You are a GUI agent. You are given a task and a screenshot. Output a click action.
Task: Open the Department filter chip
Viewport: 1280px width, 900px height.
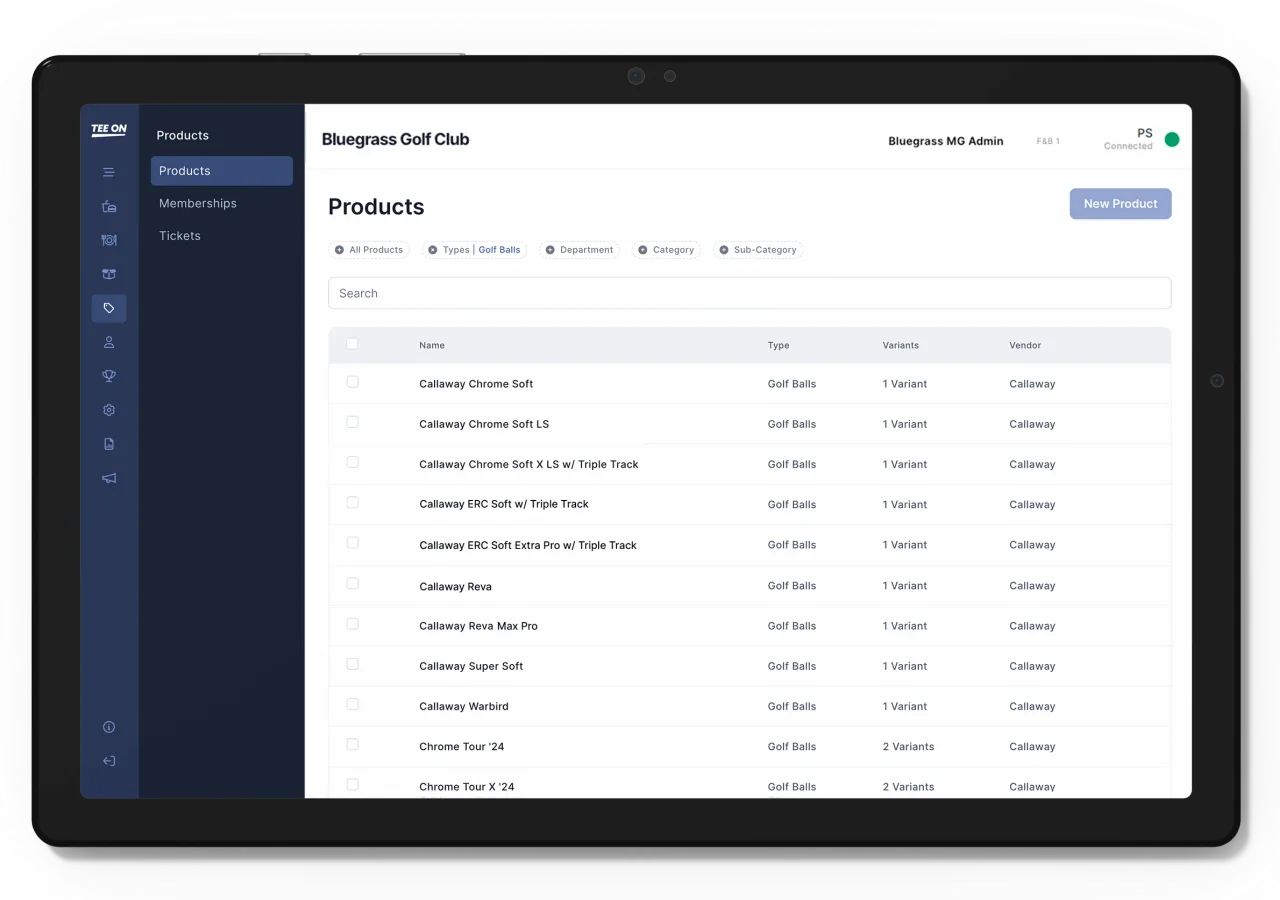579,250
